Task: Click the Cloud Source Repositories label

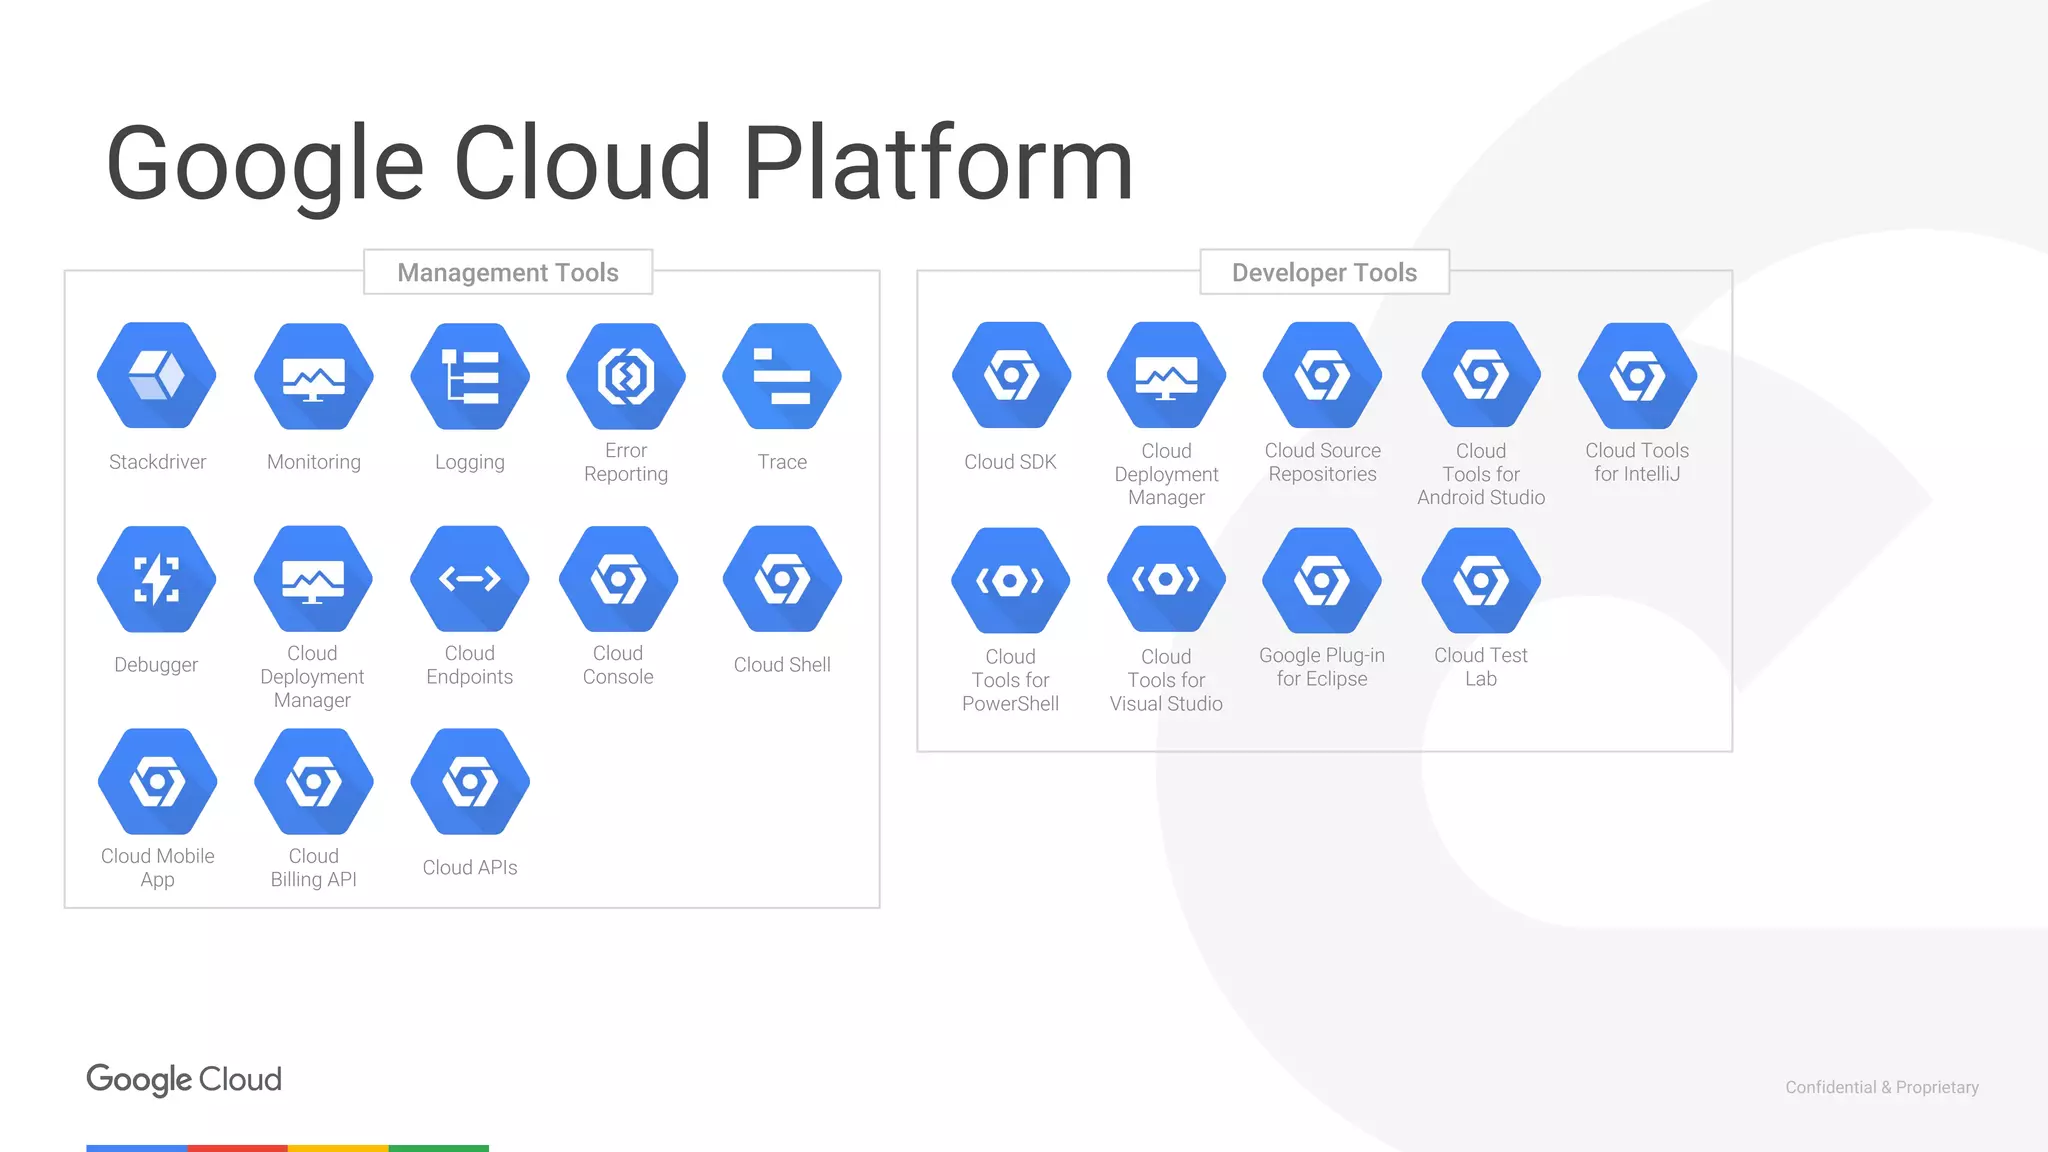Action: click(x=1323, y=462)
